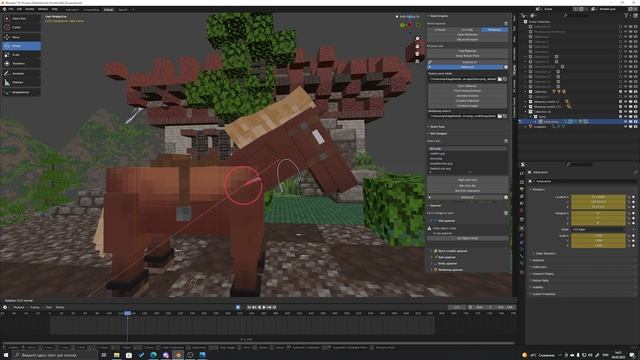Open Blender from the Windows taskbar
The image size is (640, 360).
[x=178, y=355]
